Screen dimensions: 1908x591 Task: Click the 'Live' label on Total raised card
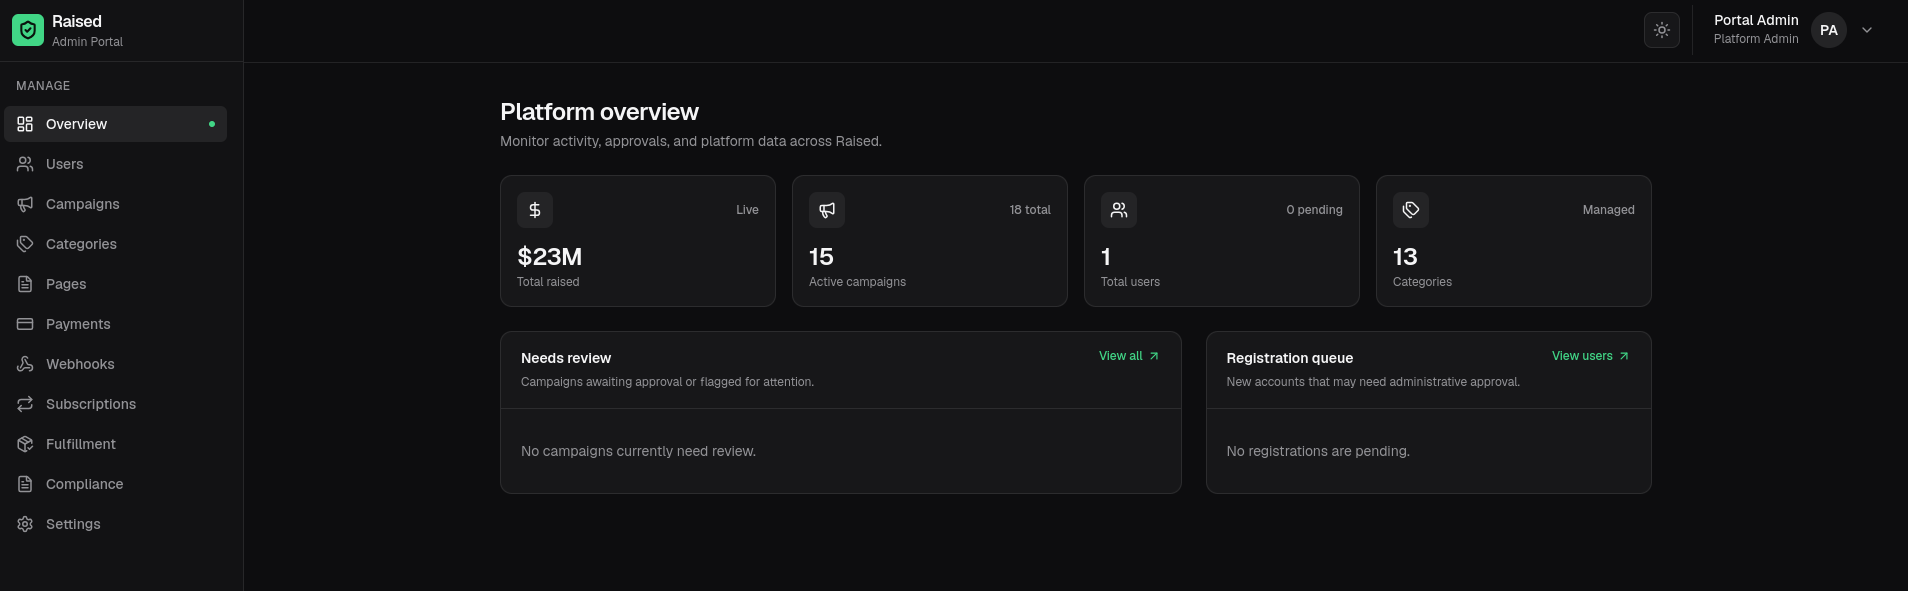tap(747, 210)
